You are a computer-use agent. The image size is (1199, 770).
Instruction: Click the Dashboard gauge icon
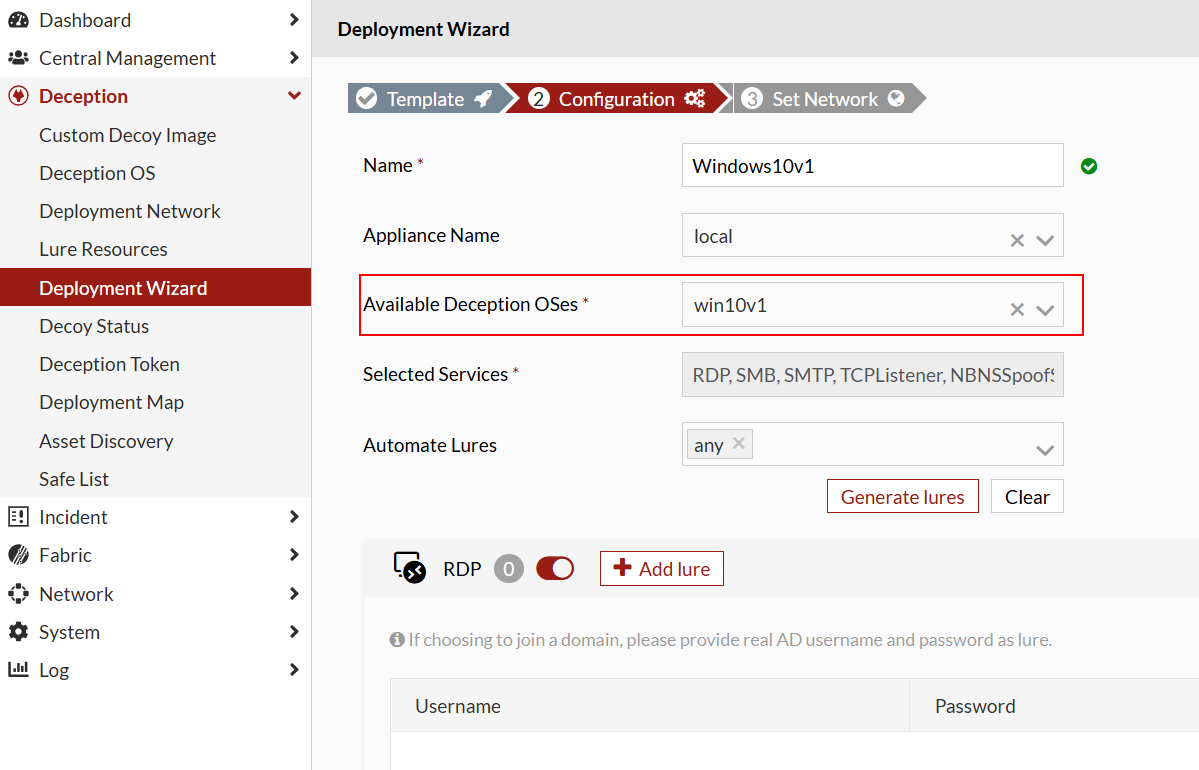point(18,20)
